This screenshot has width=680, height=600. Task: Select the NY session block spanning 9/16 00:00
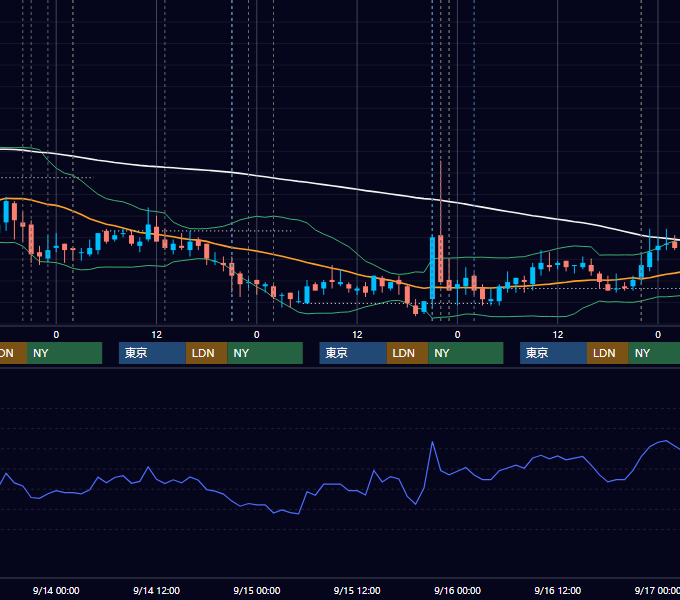click(466, 353)
